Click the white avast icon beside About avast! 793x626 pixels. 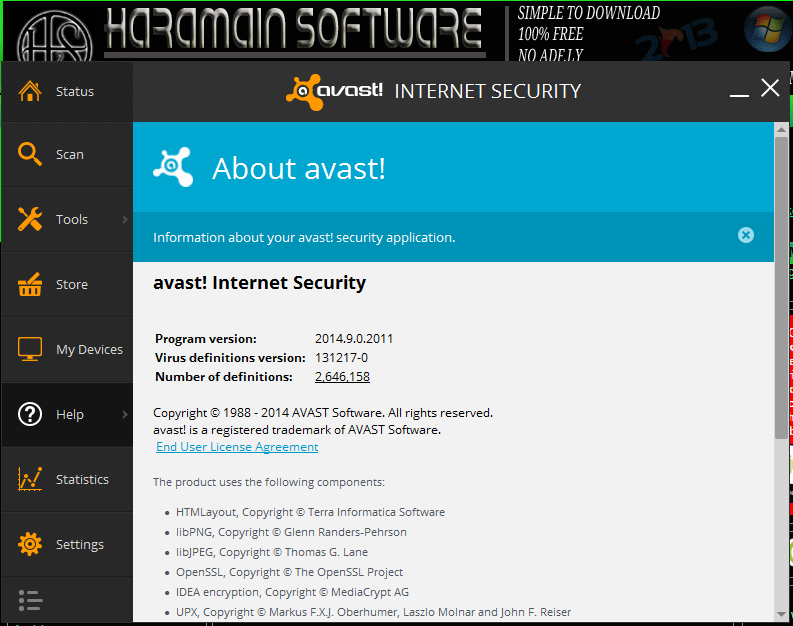(x=173, y=167)
